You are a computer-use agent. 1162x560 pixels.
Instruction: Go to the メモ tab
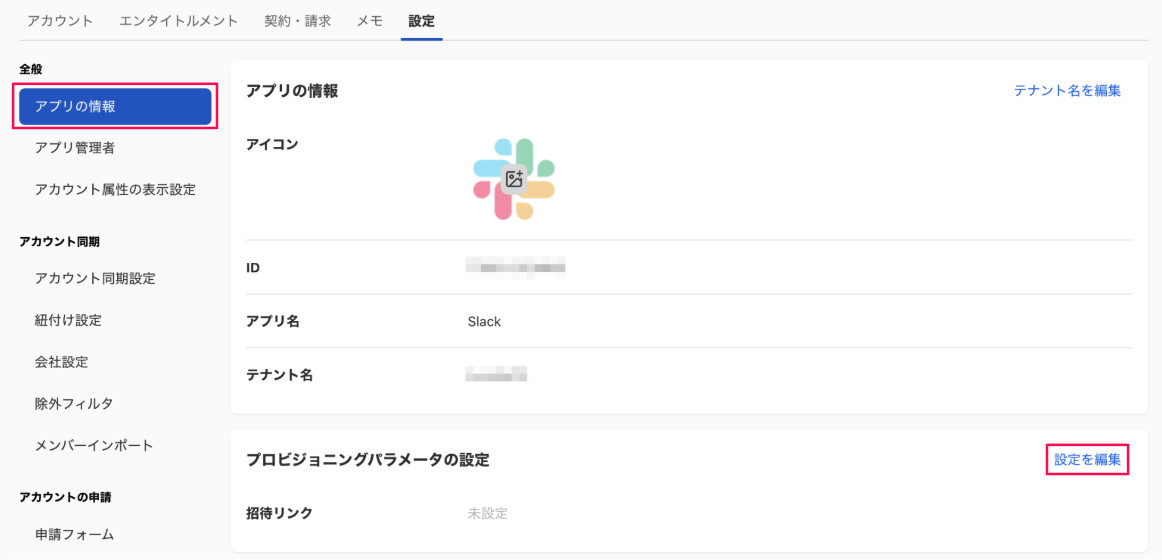pos(370,21)
